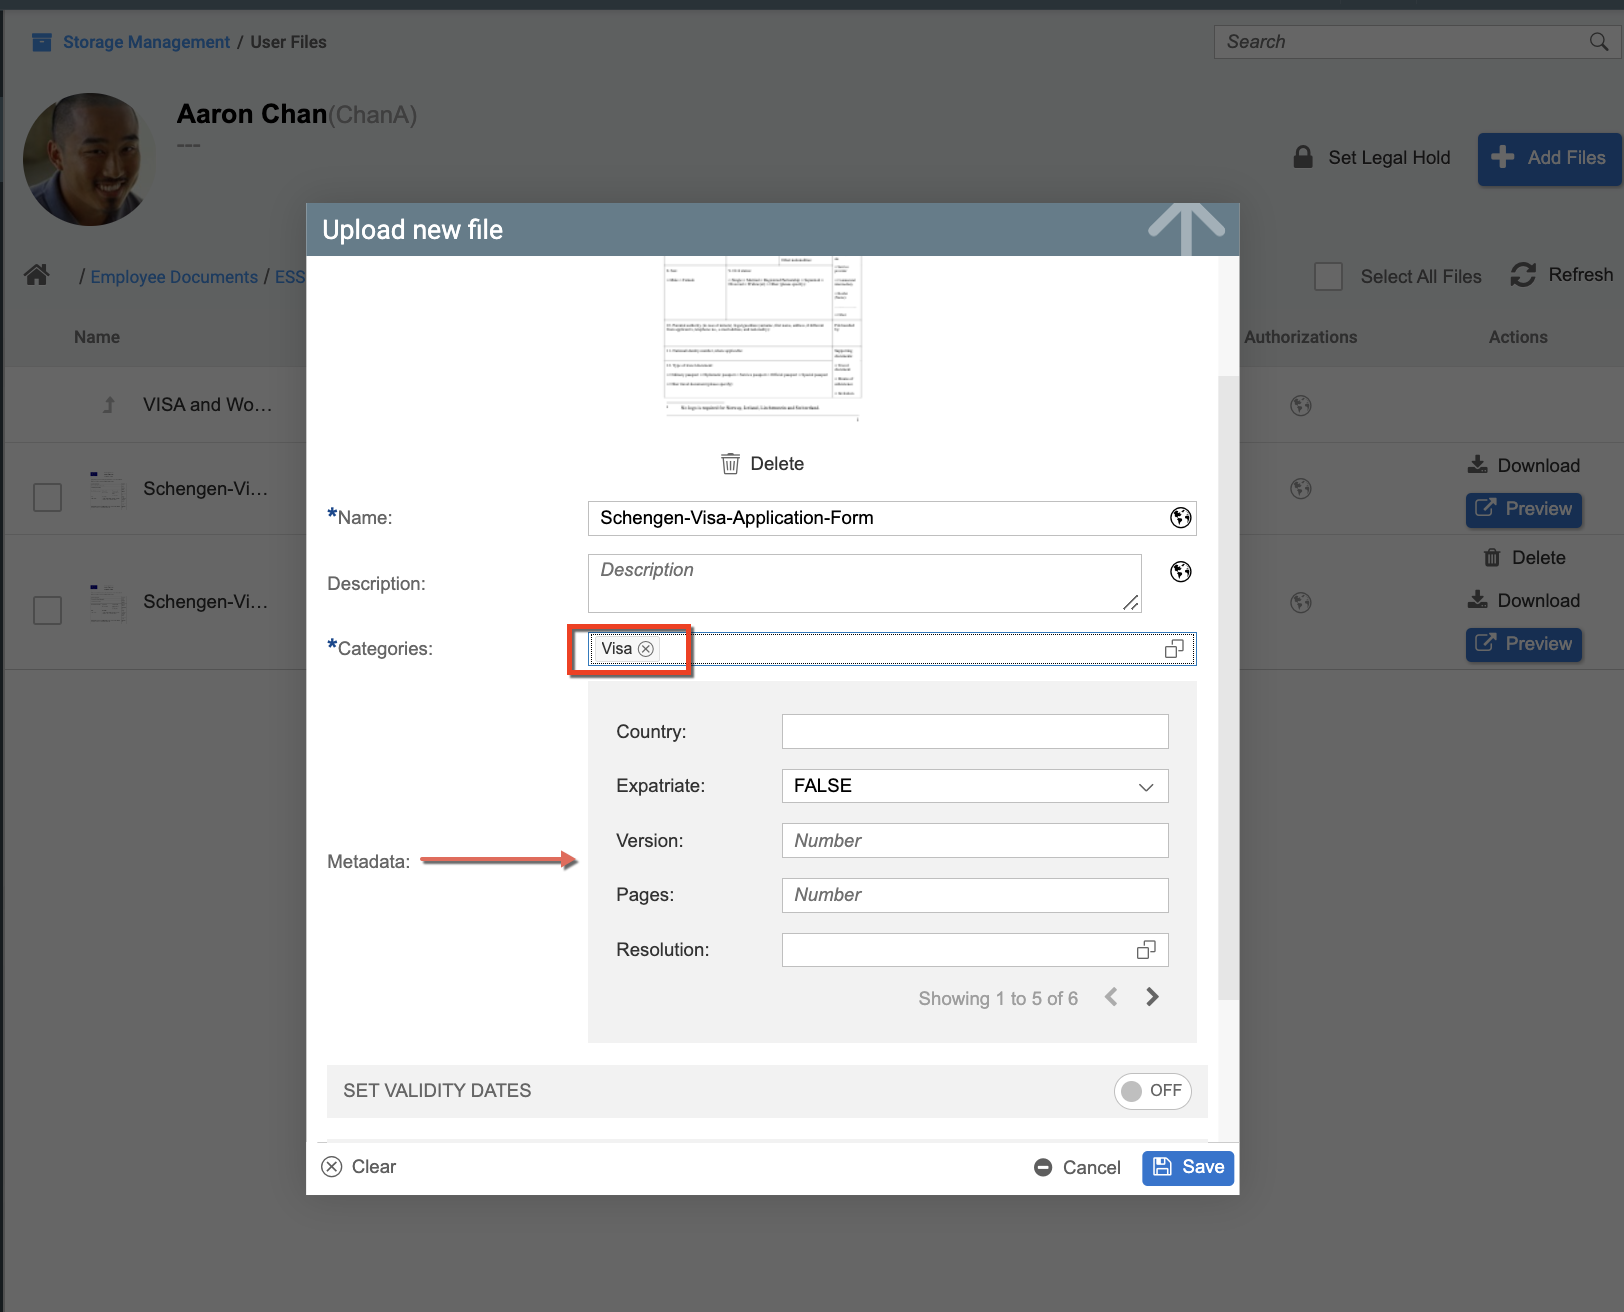Click the home icon in breadcrumb
1624x1312 pixels.
click(37, 275)
